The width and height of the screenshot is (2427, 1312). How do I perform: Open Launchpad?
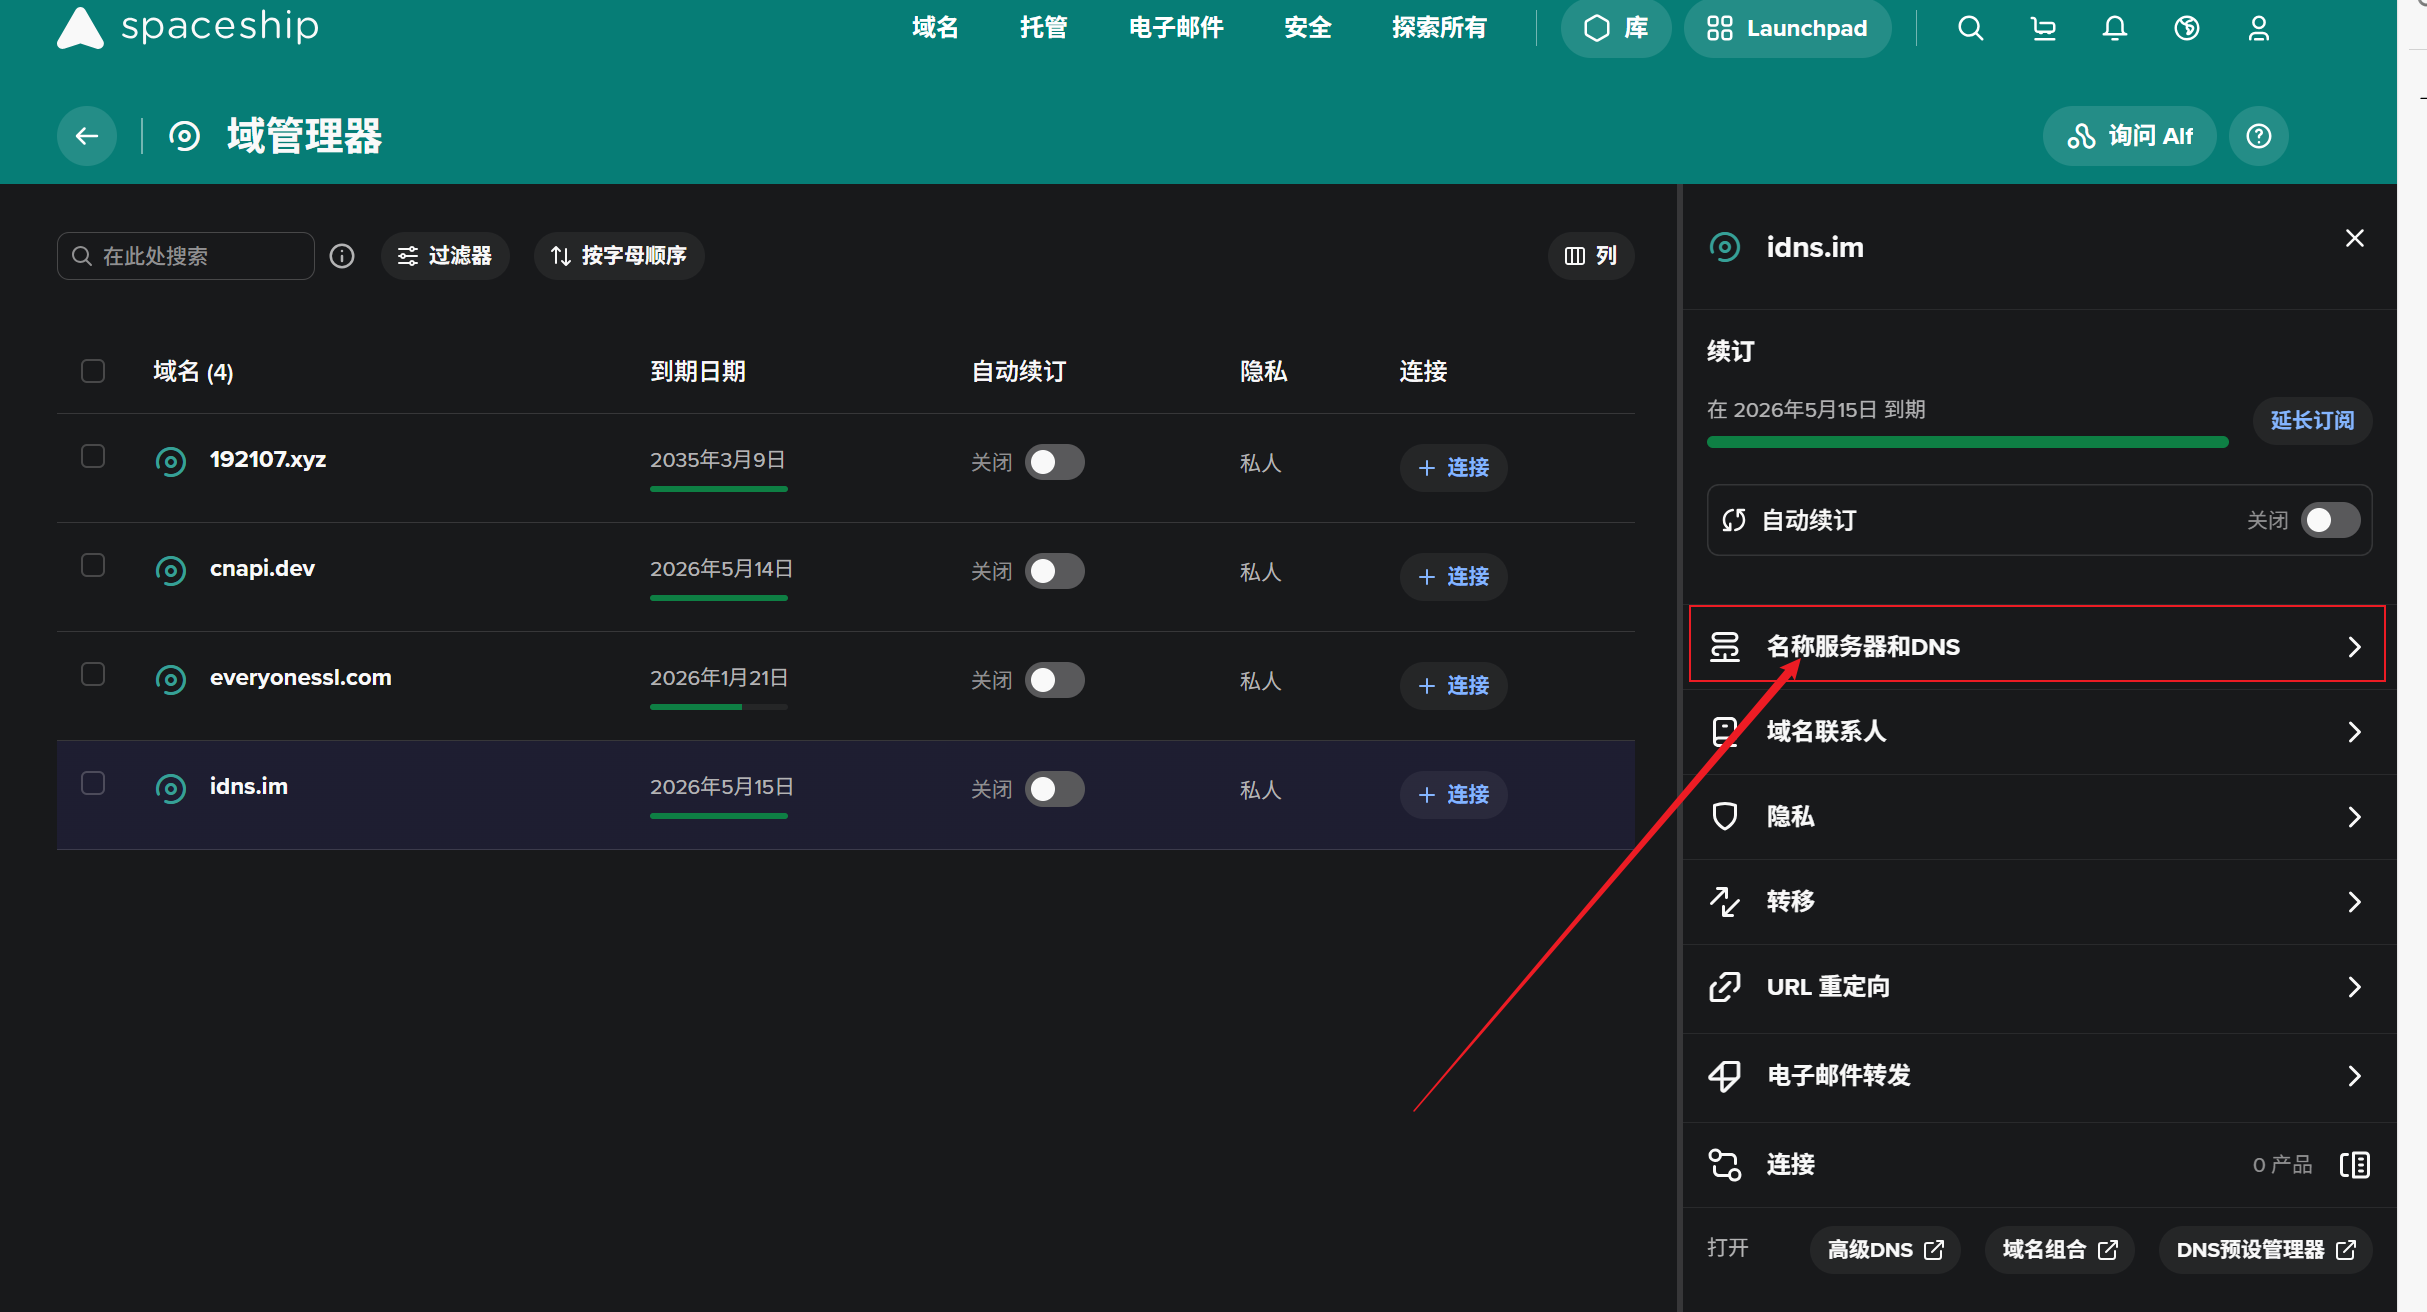click(1787, 28)
